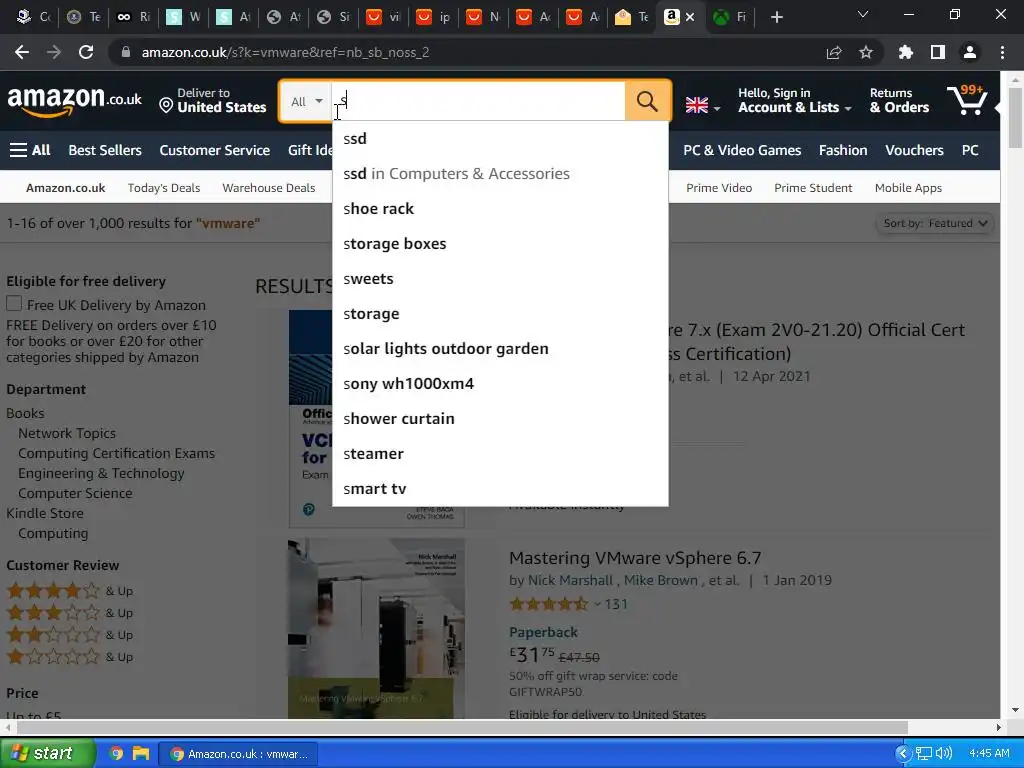Click the browser address bar URL
This screenshot has width=1024, height=768.
click(x=285, y=52)
